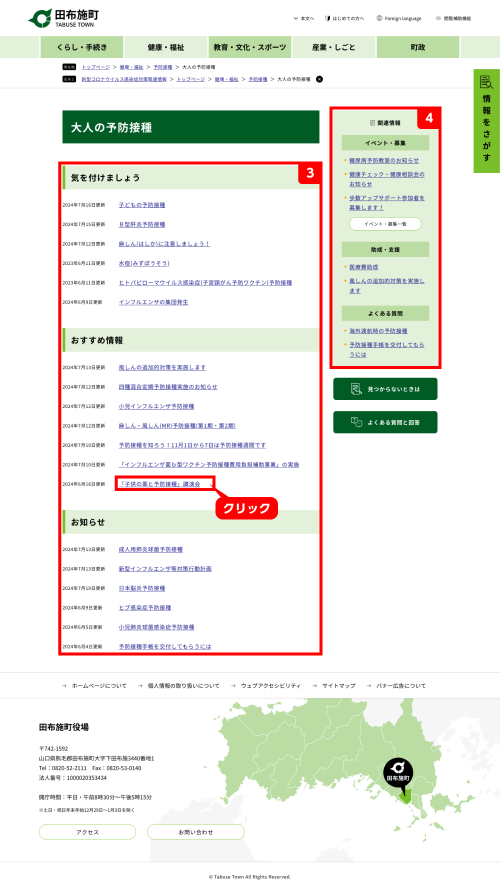Screen dimensions: 500x891
Task: Click the 田布施町 map marker
Action: [398, 775]
